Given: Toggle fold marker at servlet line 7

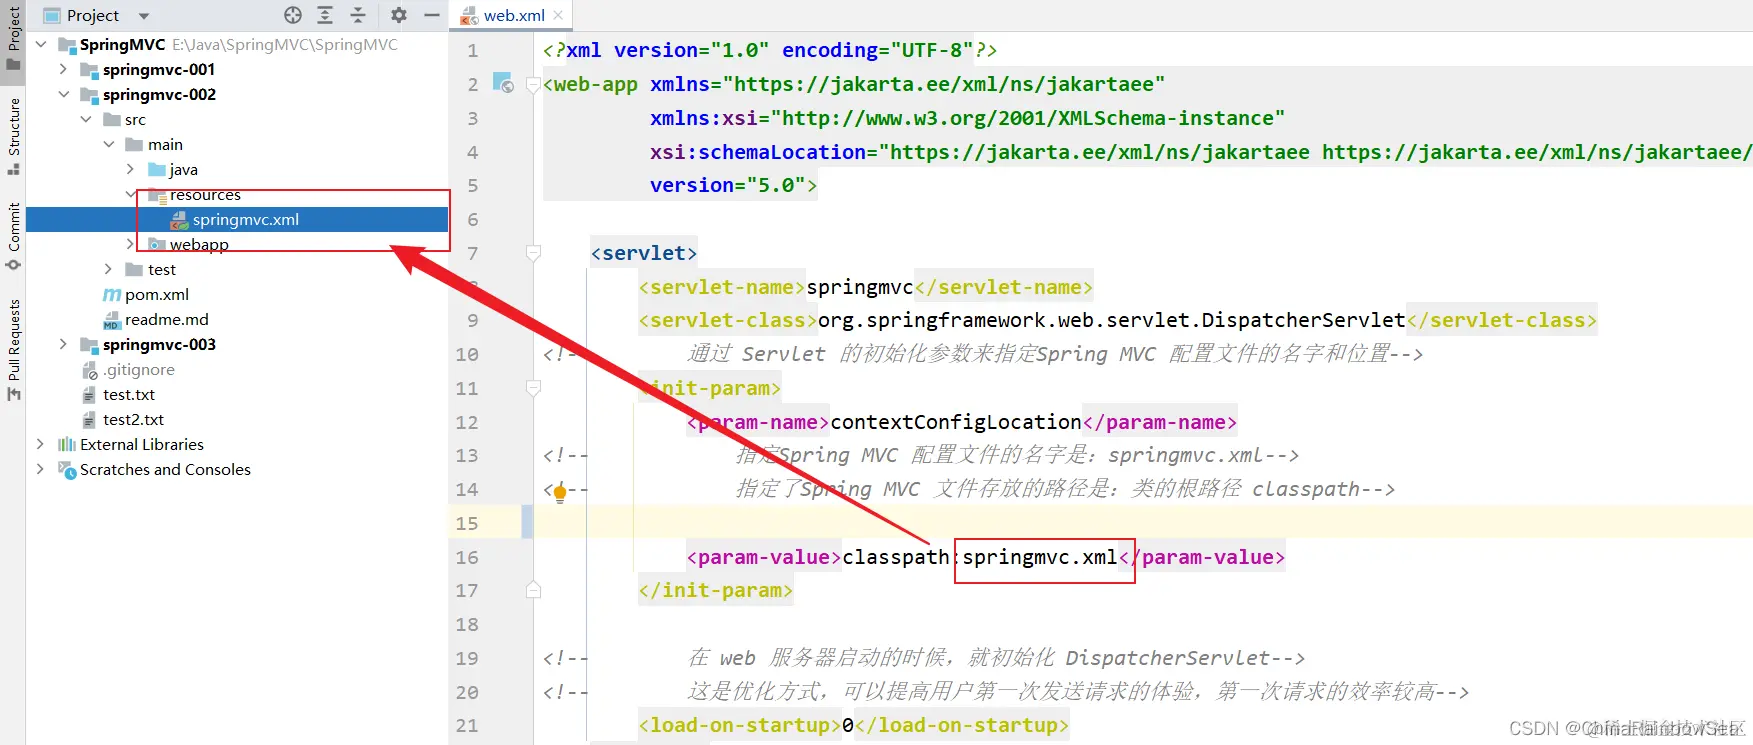Looking at the screenshot, I should 533,253.
